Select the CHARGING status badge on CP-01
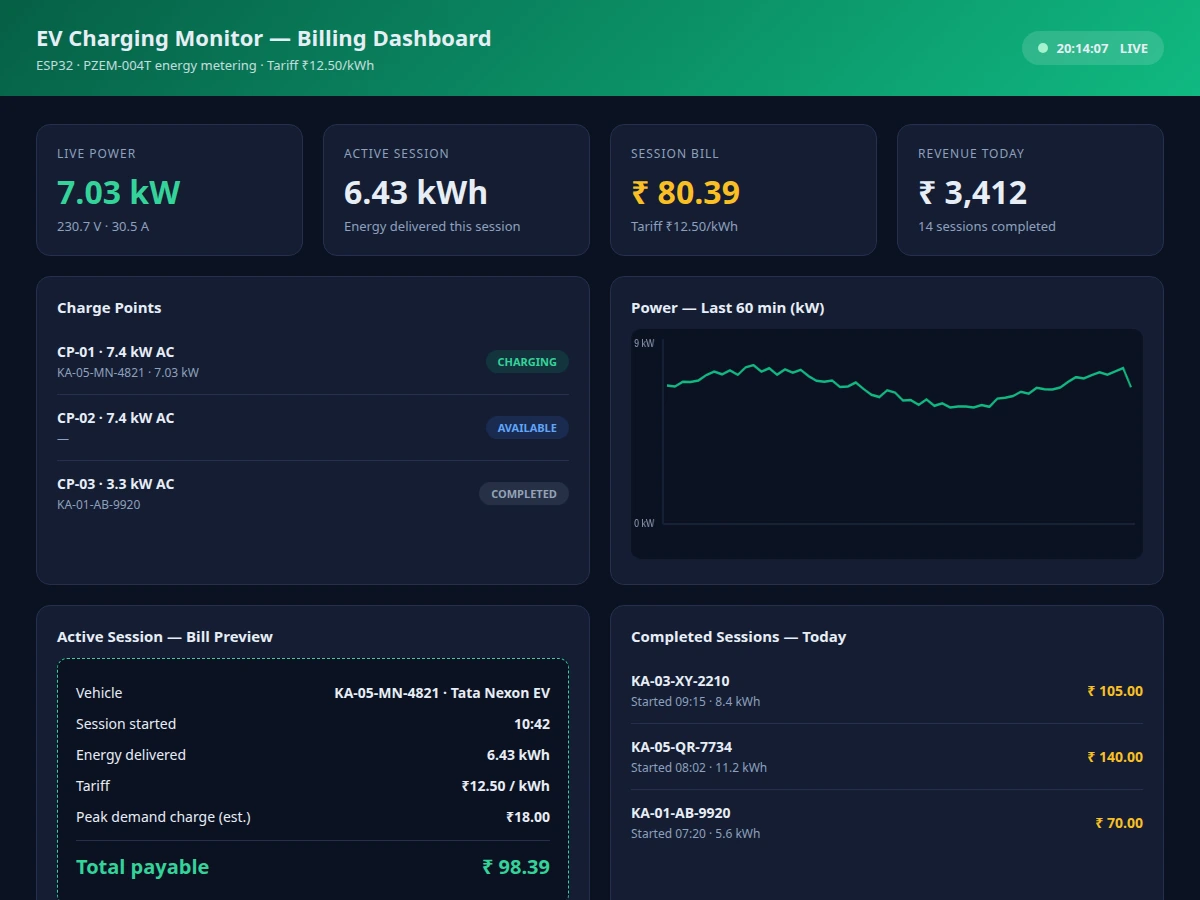The width and height of the screenshot is (1200, 900). (x=527, y=362)
